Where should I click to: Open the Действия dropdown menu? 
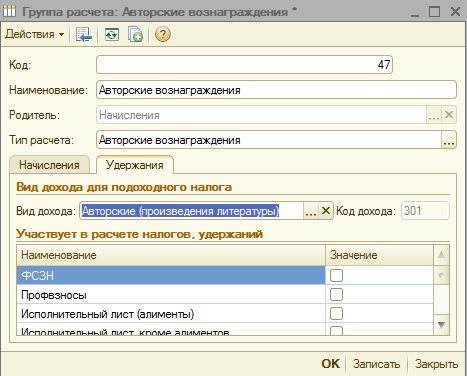point(34,34)
